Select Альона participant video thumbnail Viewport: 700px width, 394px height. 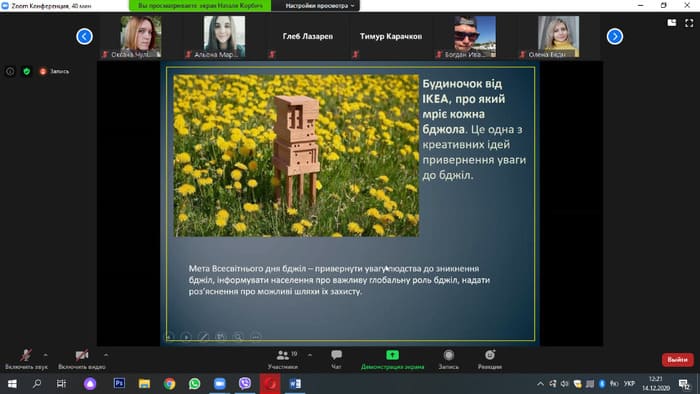(224, 37)
